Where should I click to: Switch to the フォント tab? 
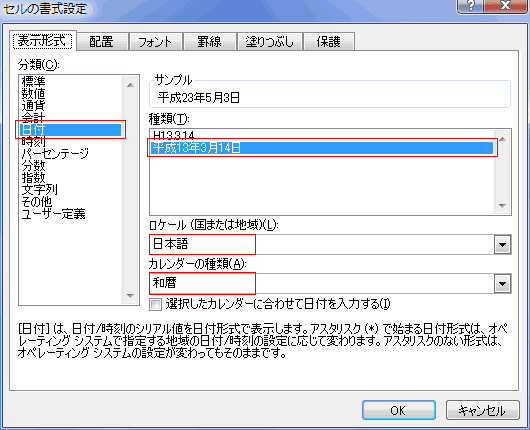(155, 42)
